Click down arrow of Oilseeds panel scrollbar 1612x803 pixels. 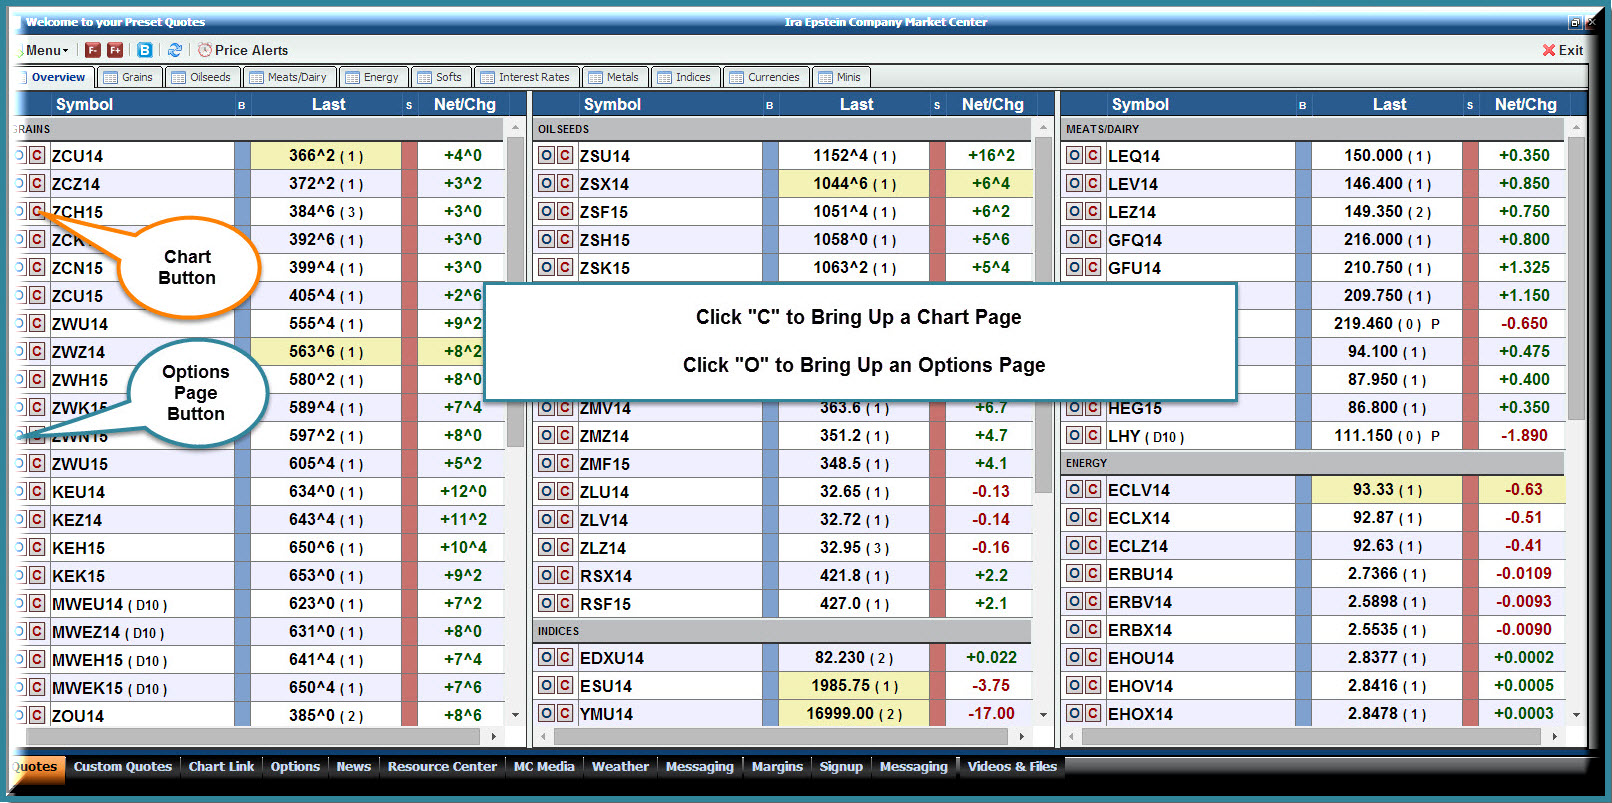tap(1043, 715)
